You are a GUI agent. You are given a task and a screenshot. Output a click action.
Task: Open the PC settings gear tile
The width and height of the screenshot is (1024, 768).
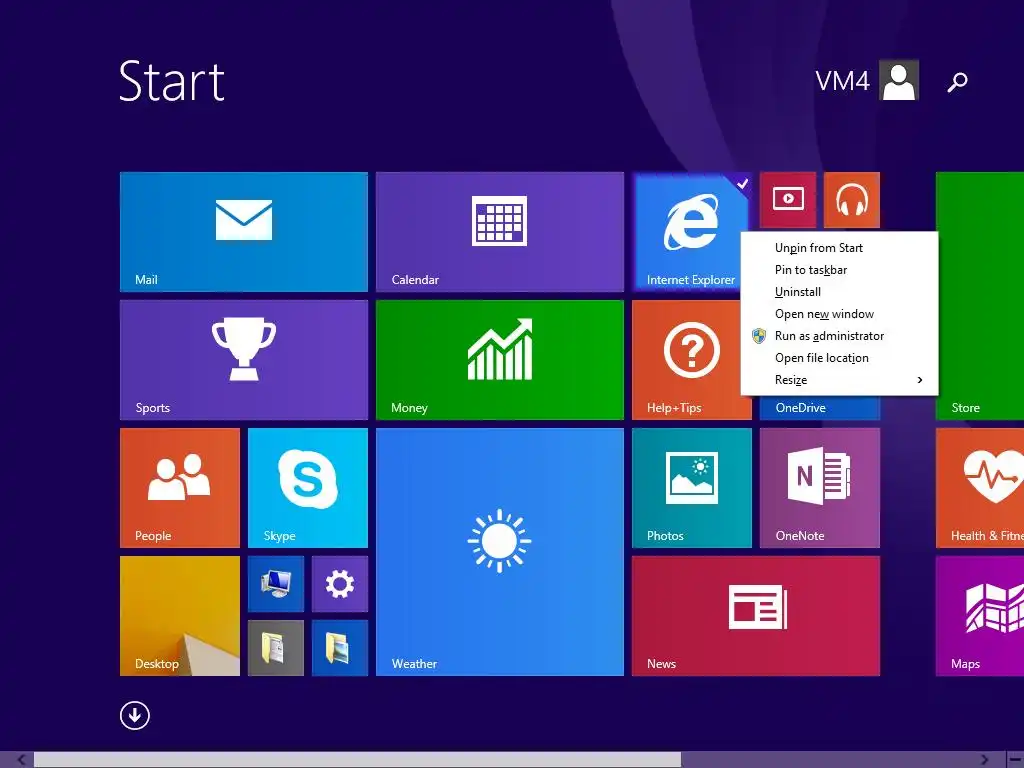(x=340, y=584)
